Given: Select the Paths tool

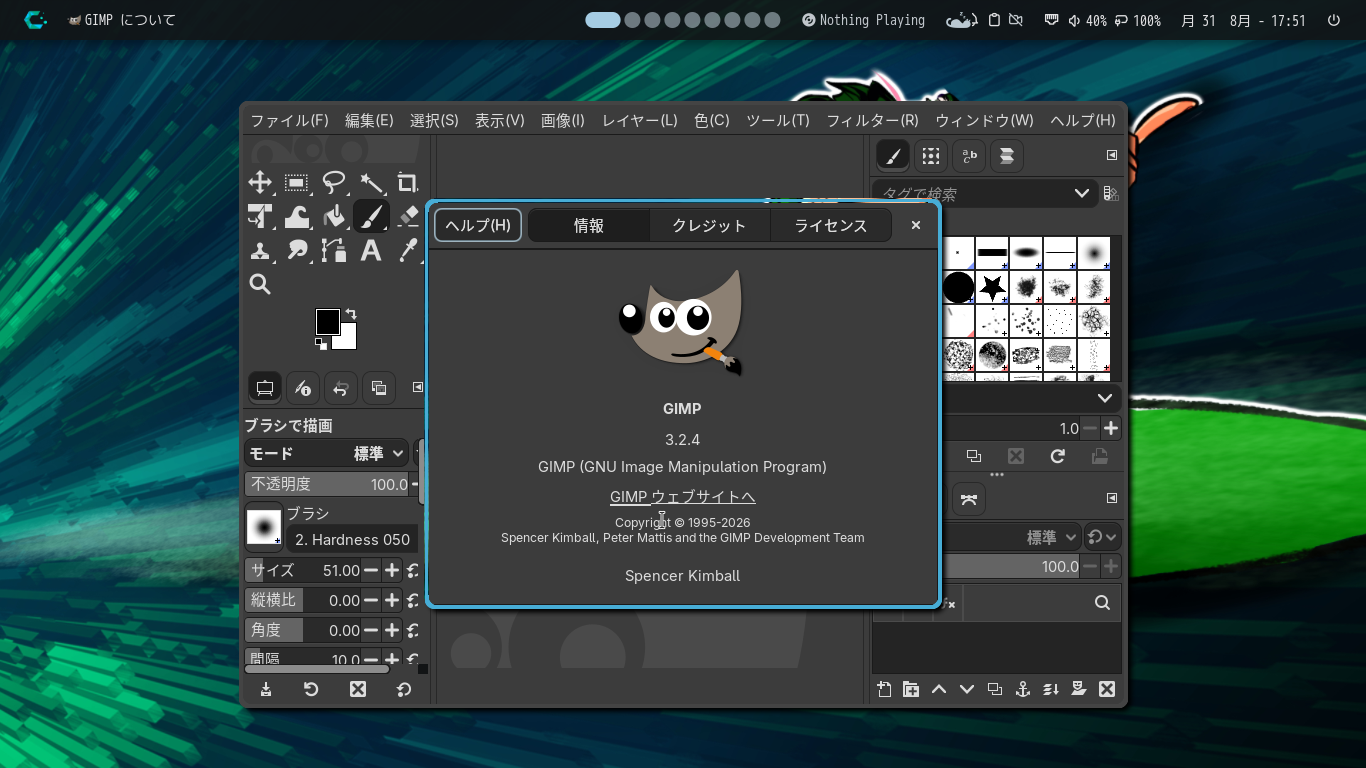Looking at the screenshot, I should pyautogui.click(x=334, y=250).
